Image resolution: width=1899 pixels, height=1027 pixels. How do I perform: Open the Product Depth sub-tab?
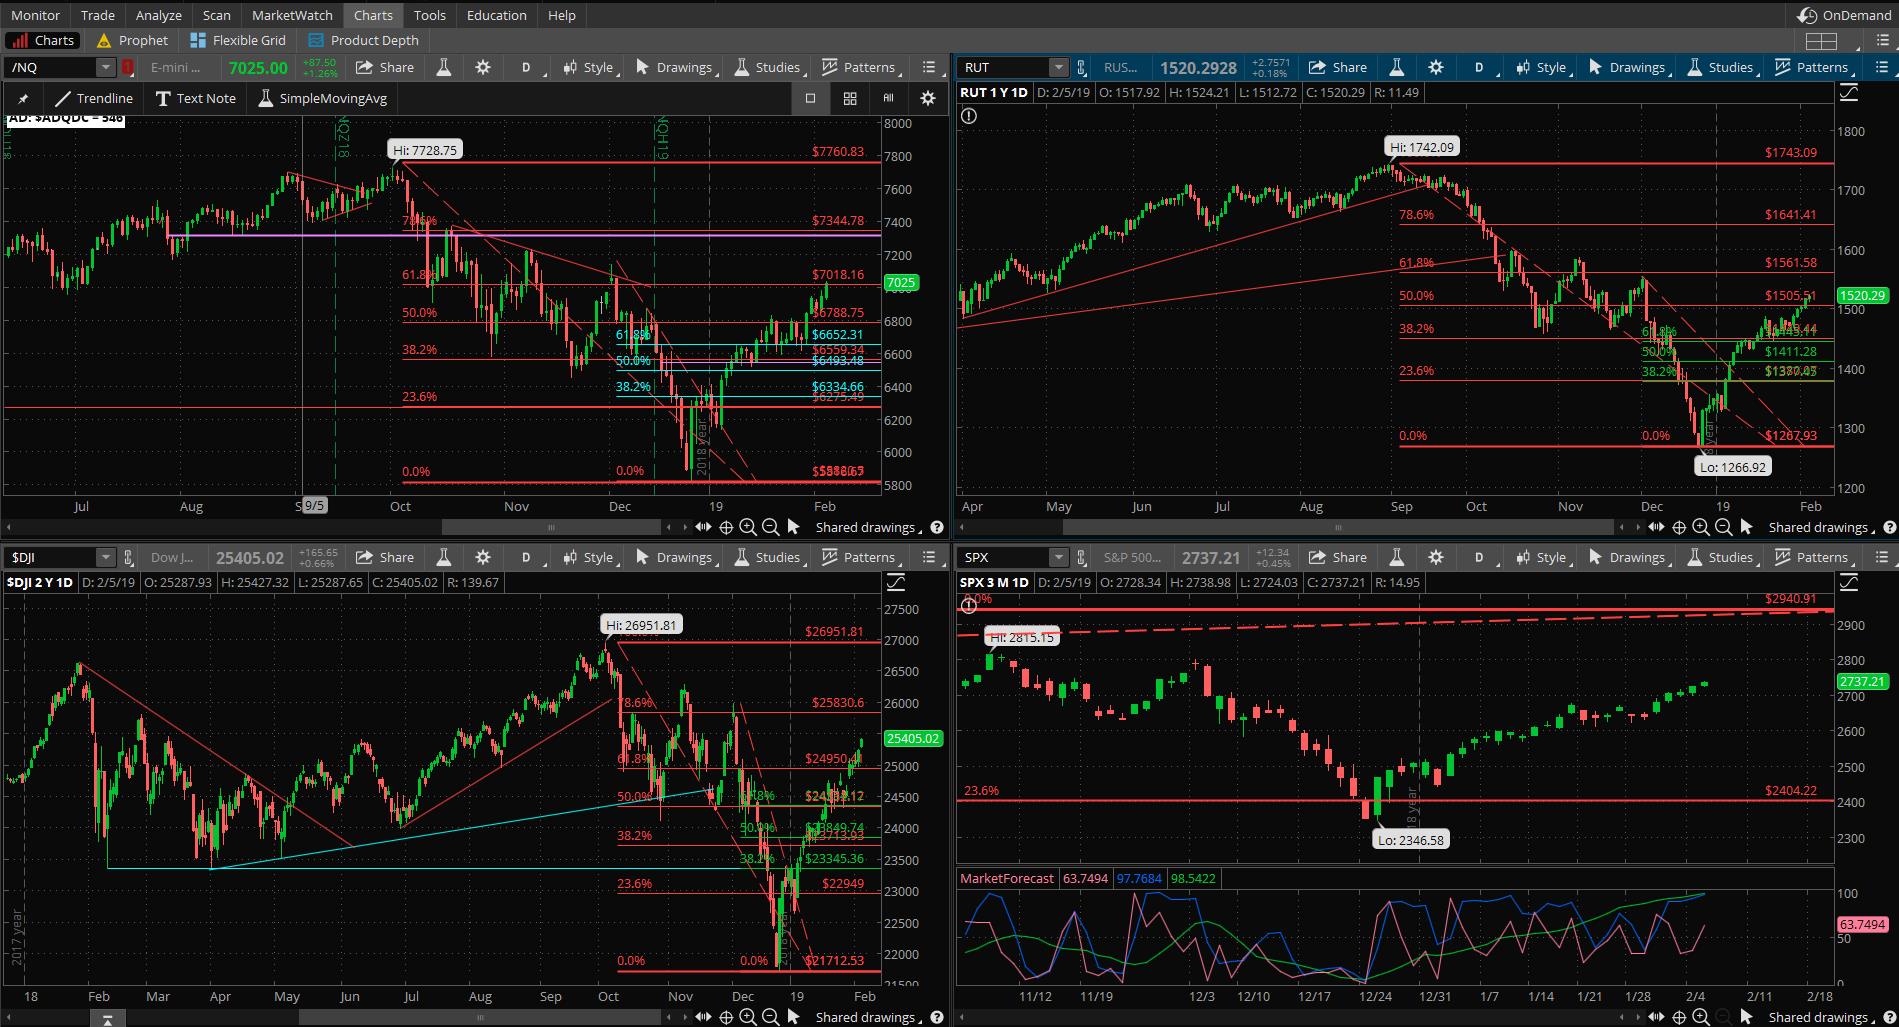364,40
